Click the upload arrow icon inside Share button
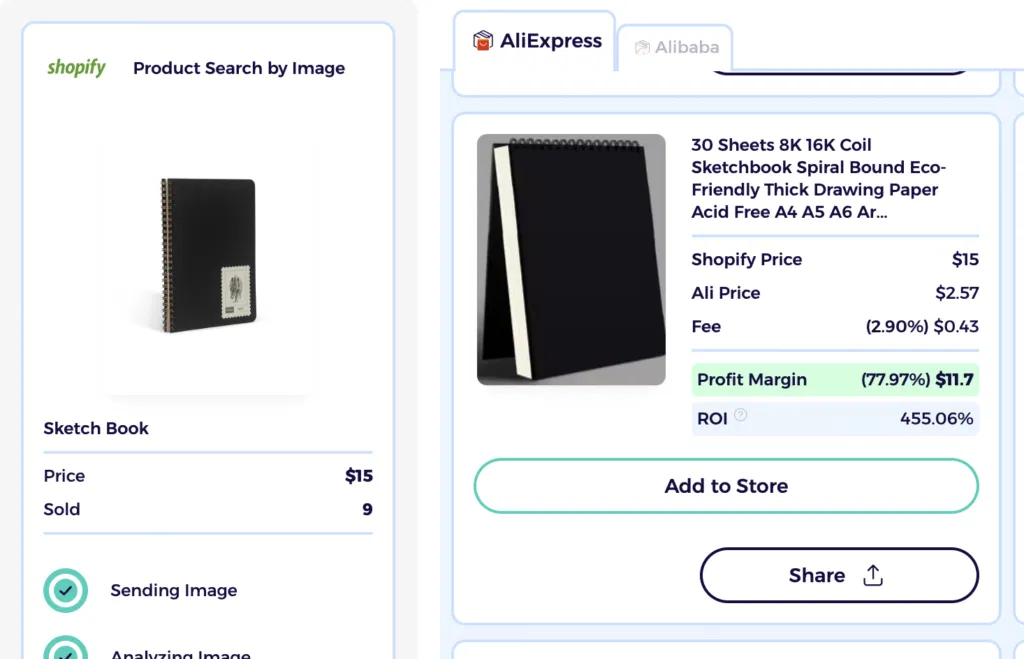Image resolution: width=1024 pixels, height=659 pixels. click(872, 575)
